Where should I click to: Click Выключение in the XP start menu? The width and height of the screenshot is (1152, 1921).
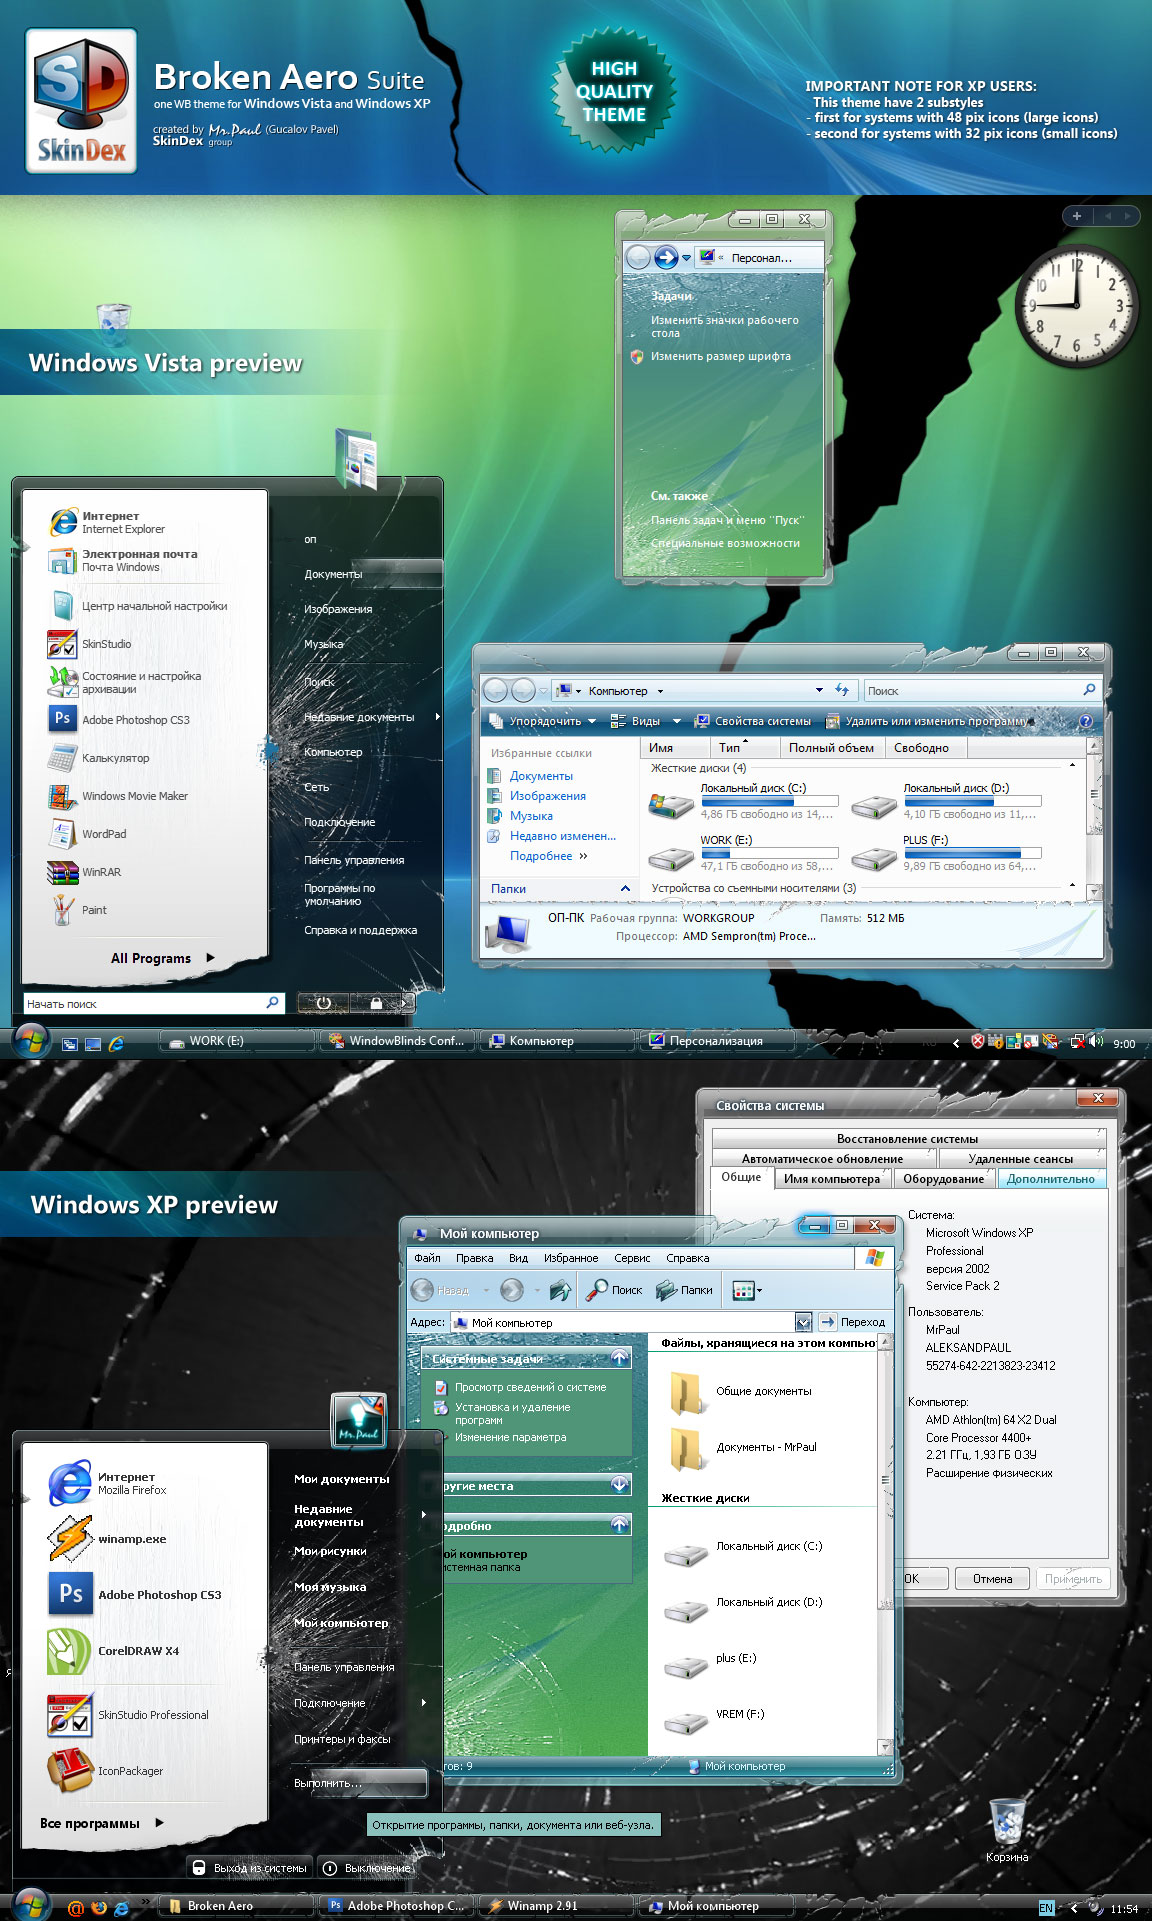click(x=368, y=1868)
